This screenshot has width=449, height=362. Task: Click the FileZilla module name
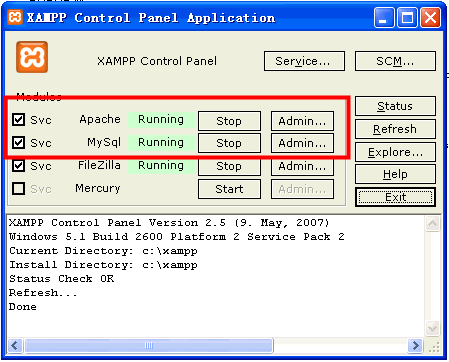point(99,165)
